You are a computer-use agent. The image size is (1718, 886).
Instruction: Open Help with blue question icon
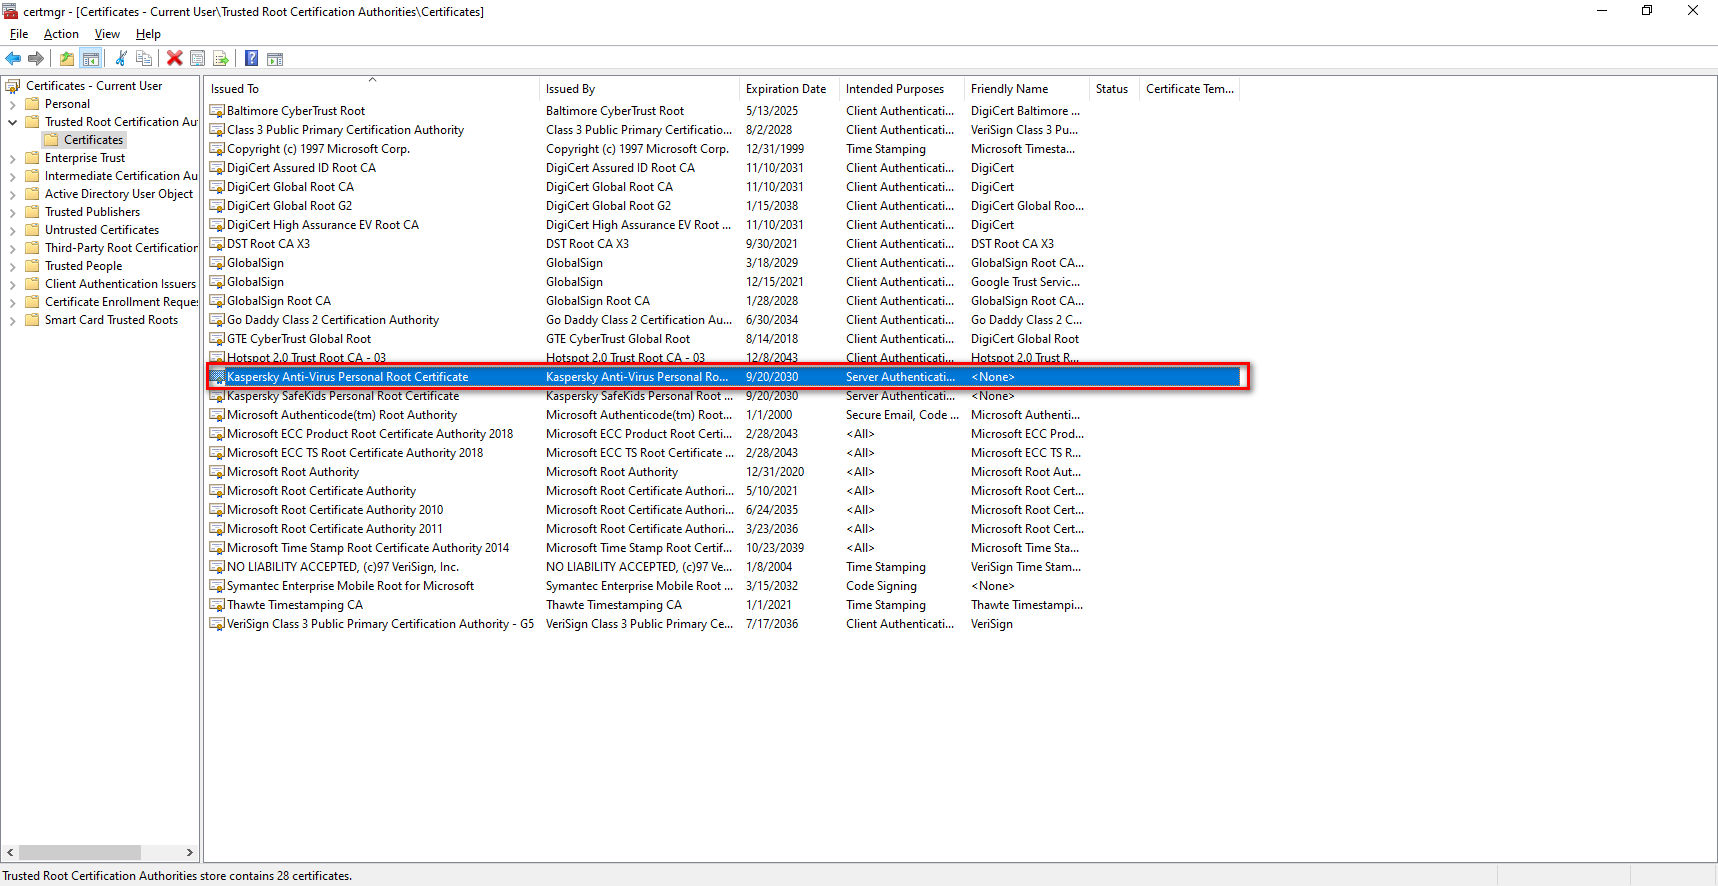pos(252,58)
